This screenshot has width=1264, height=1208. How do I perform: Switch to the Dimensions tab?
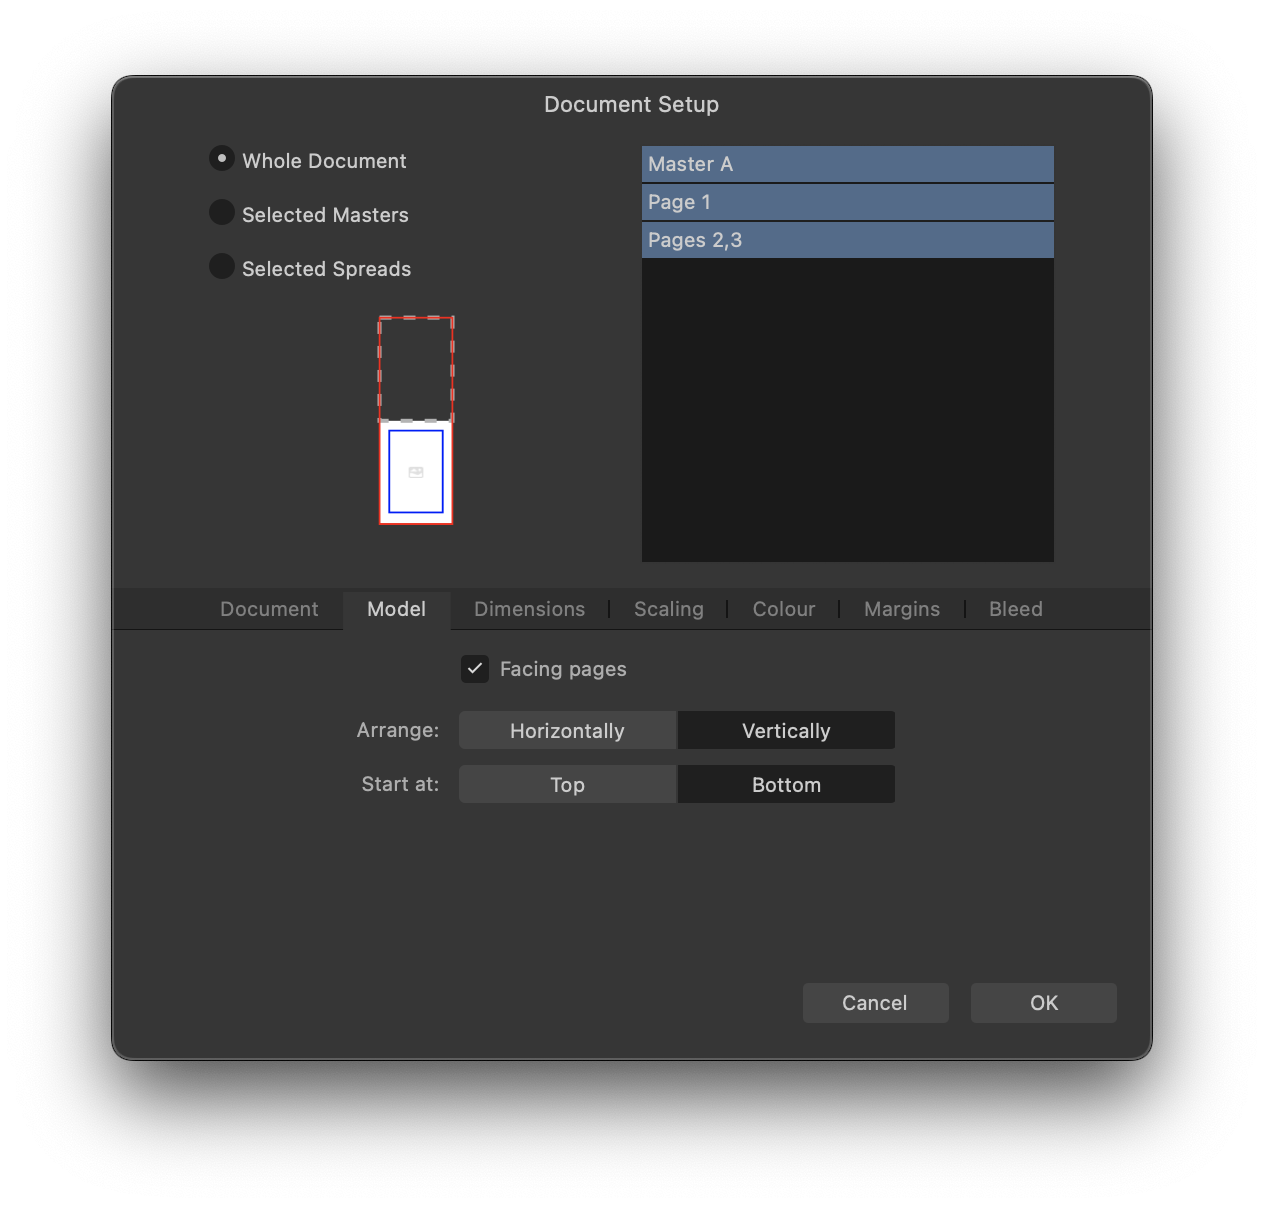point(529,609)
